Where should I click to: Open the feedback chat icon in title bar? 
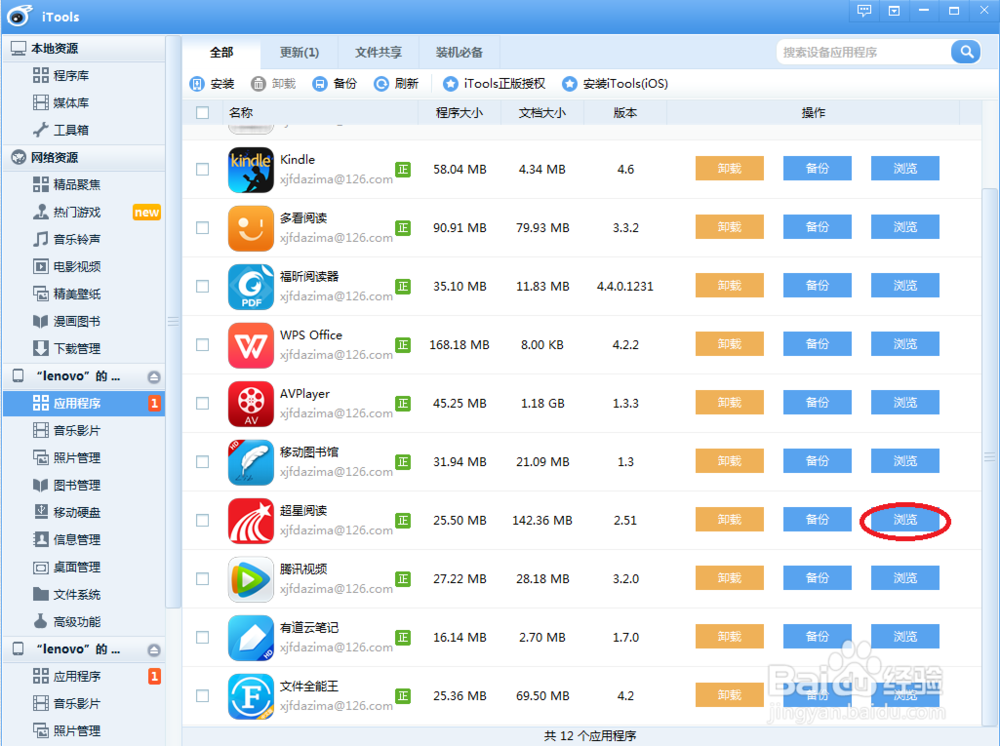(x=864, y=11)
